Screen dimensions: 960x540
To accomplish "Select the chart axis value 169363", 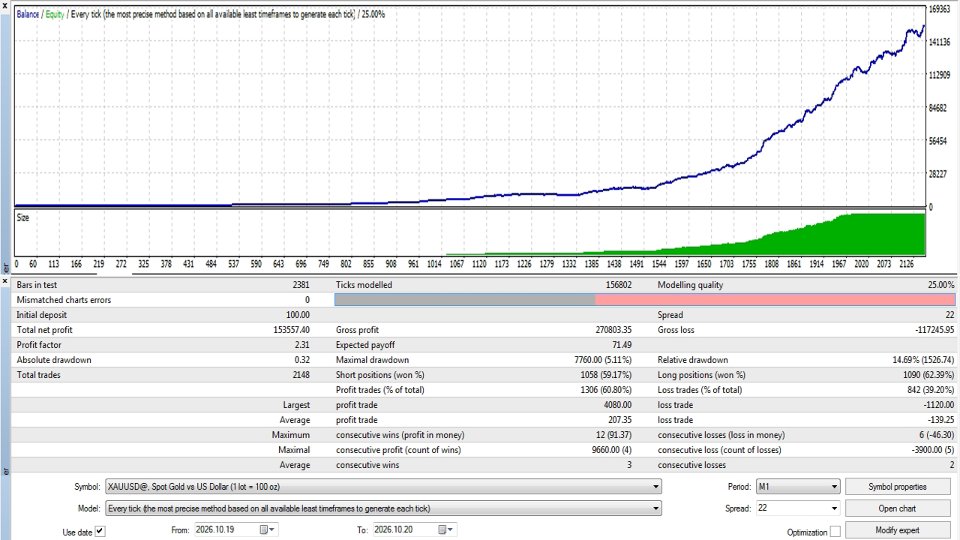I will tap(940, 9).
